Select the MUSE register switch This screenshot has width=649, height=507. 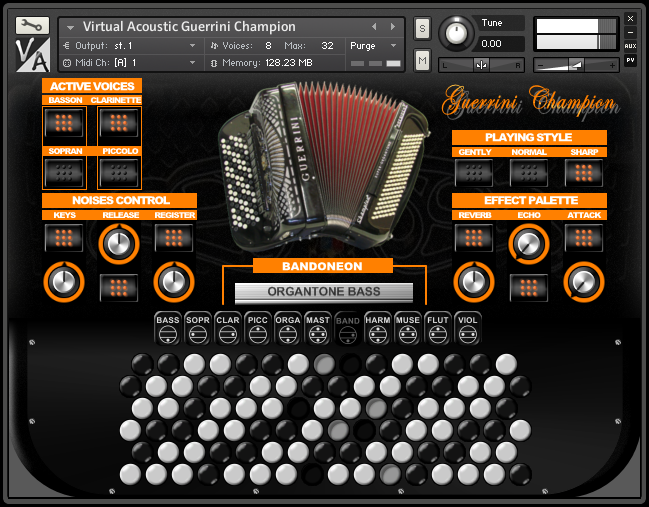408,329
